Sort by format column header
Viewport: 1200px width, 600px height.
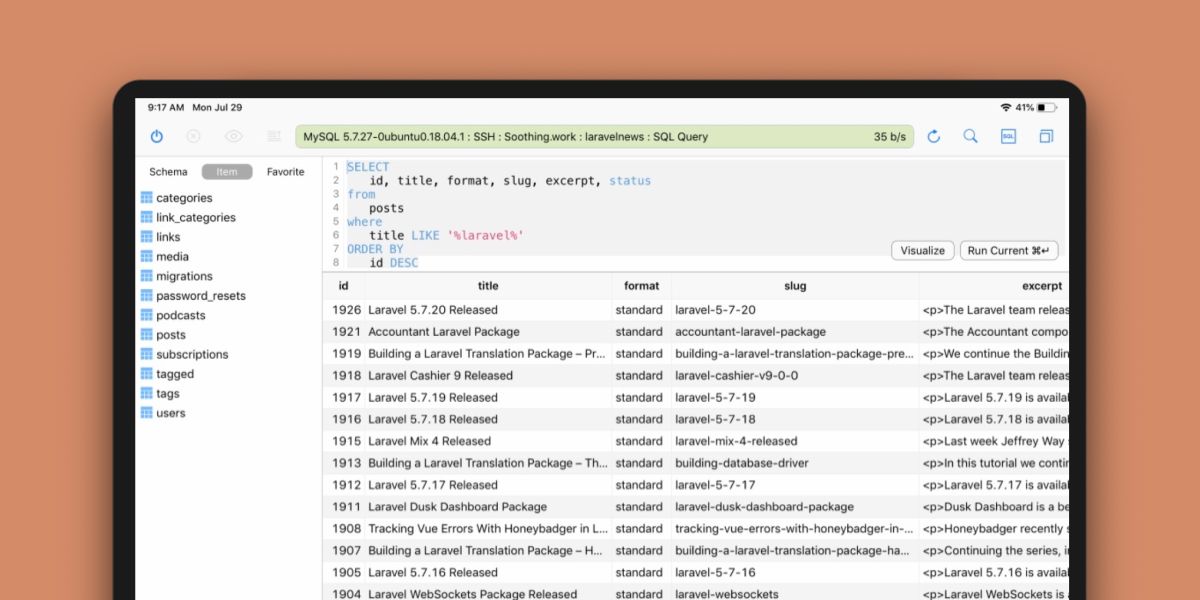(641, 286)
